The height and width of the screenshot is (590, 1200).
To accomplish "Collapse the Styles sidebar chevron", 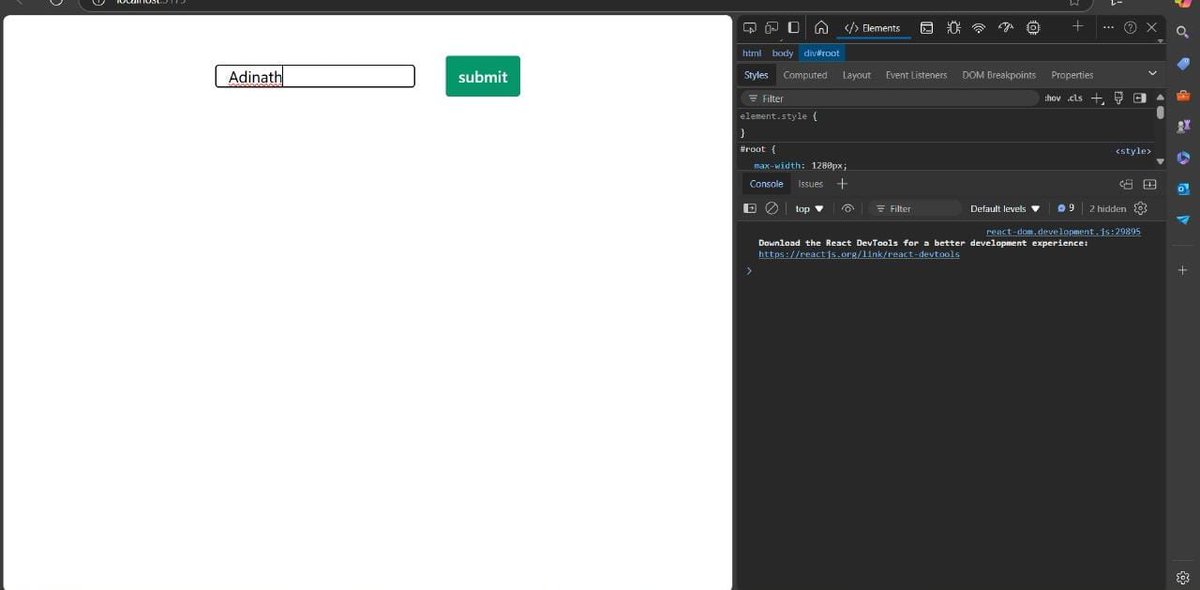I will (1152, 73).
